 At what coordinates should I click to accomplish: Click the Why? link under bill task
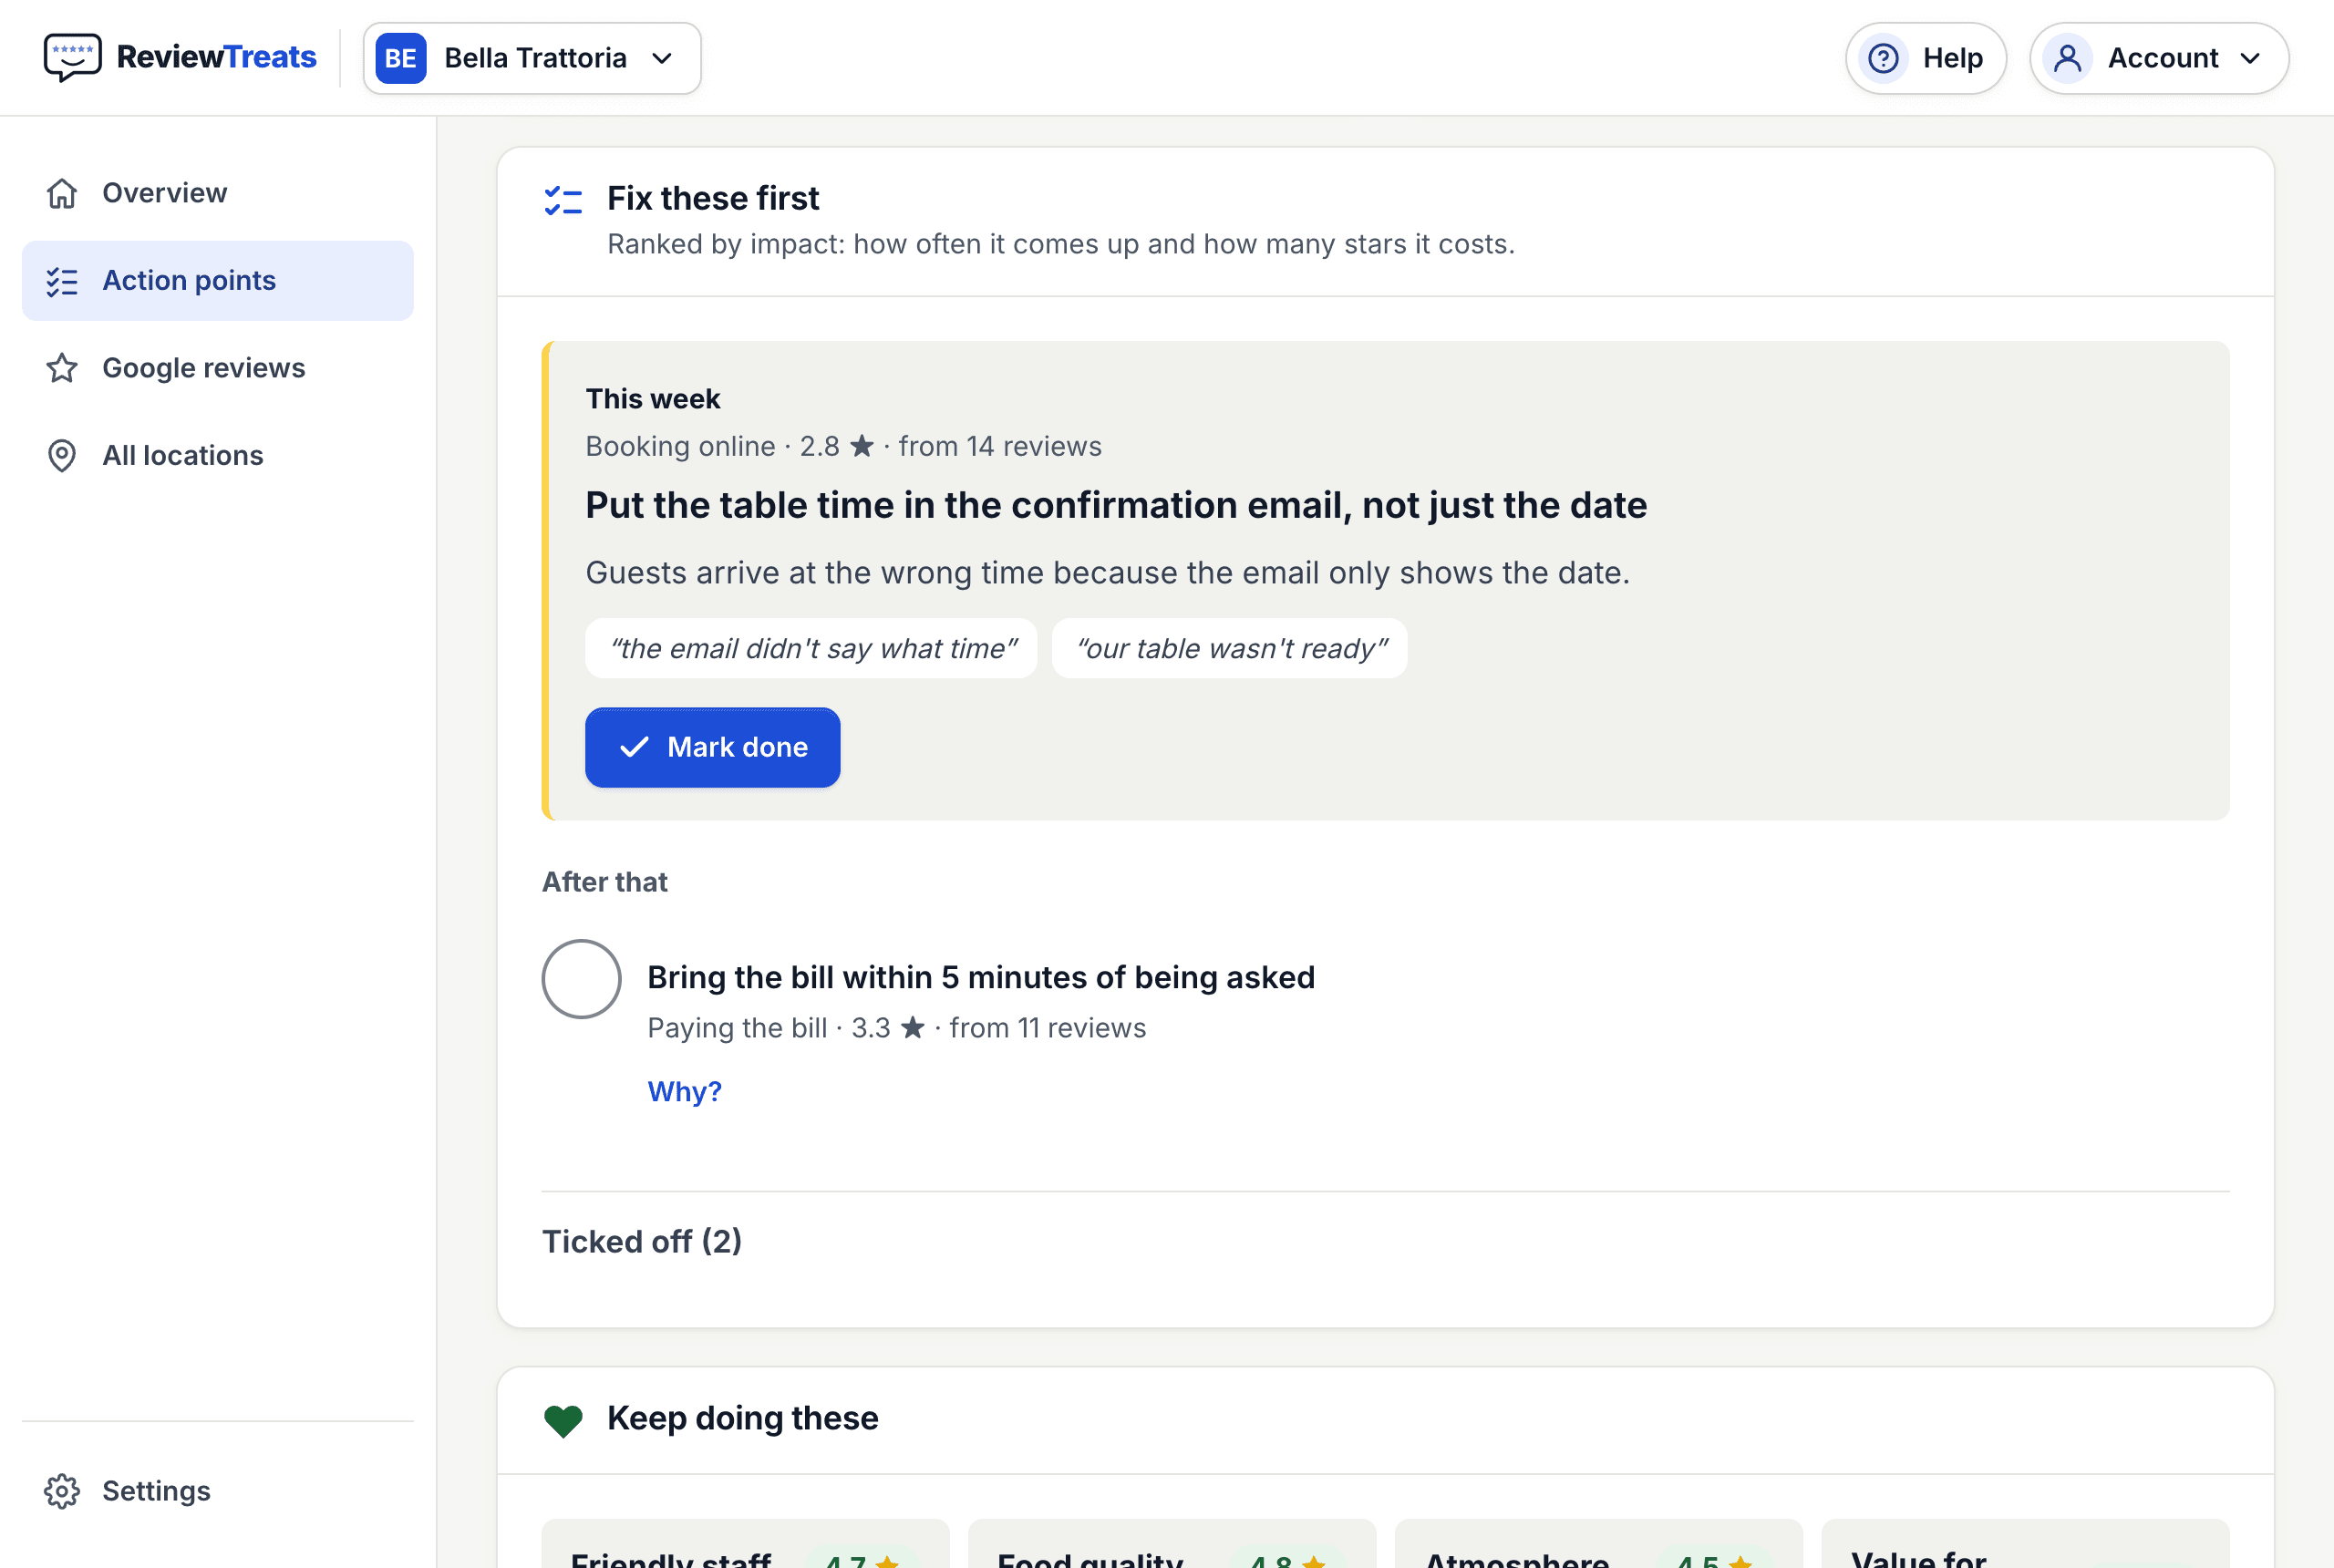(x=684, y=1091)
